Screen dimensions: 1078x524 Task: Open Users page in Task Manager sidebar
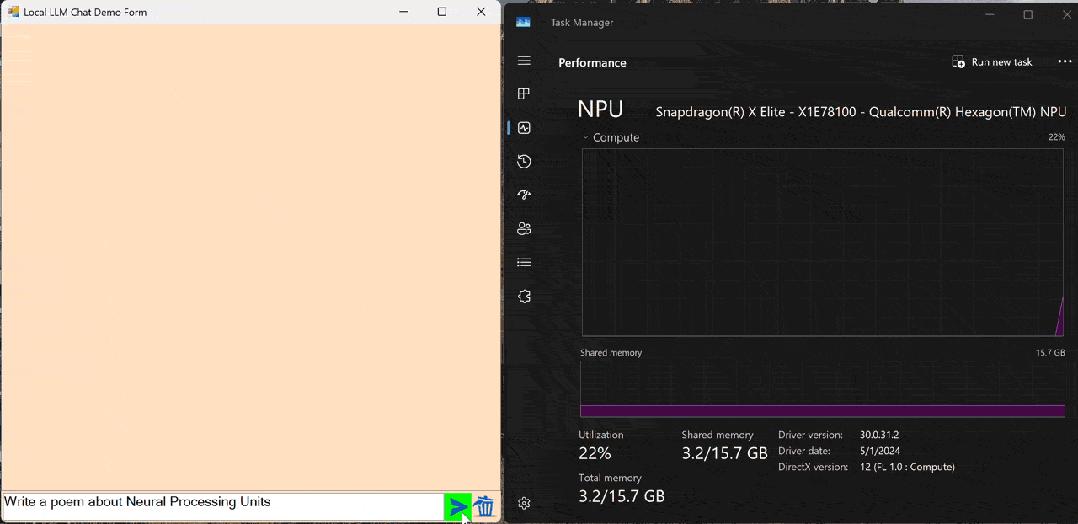[x=524, y=228]
